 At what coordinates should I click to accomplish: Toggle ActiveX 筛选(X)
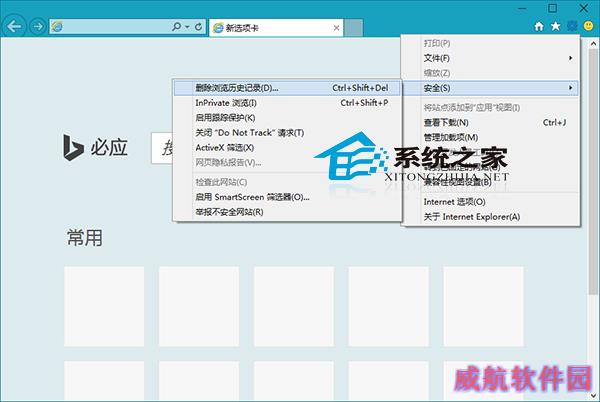point(287,148)
